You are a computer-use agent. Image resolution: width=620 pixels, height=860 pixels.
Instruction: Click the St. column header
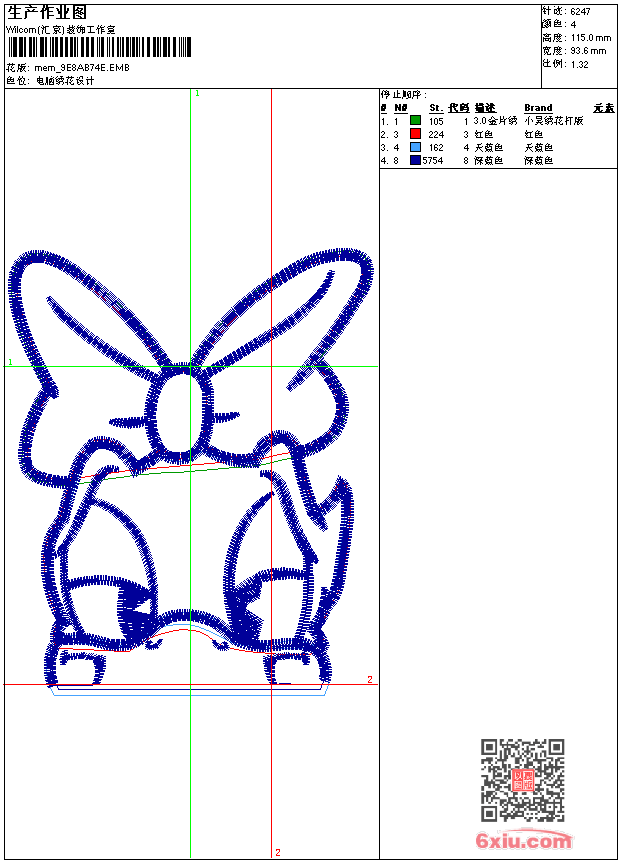tap(436, 108)
